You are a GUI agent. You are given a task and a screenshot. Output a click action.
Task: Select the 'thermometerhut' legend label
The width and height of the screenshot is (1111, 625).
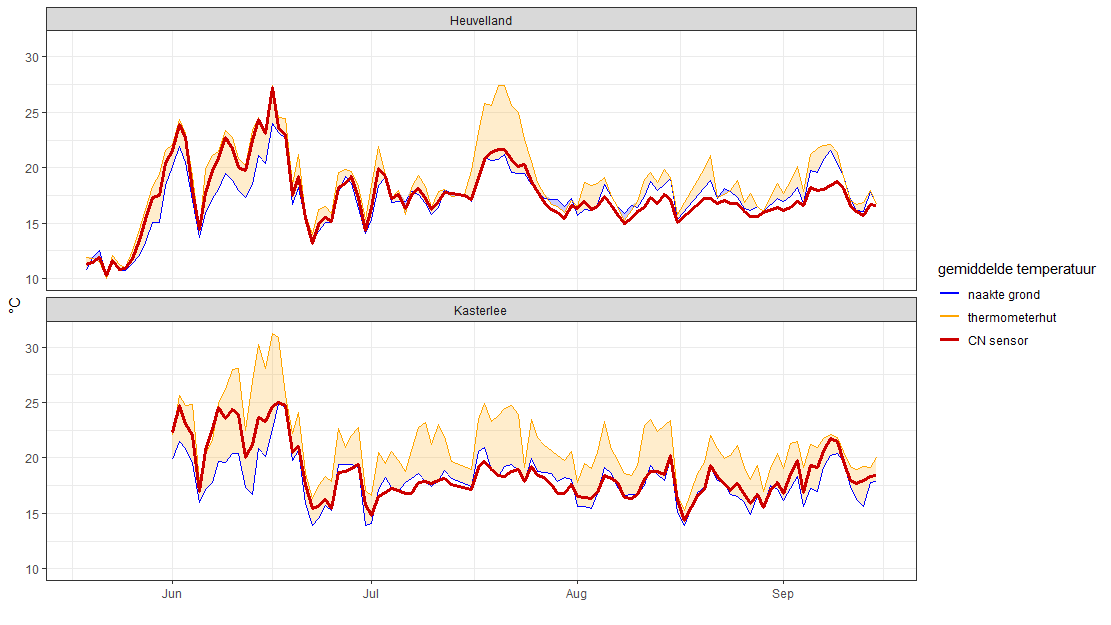tap(1012, 318)
